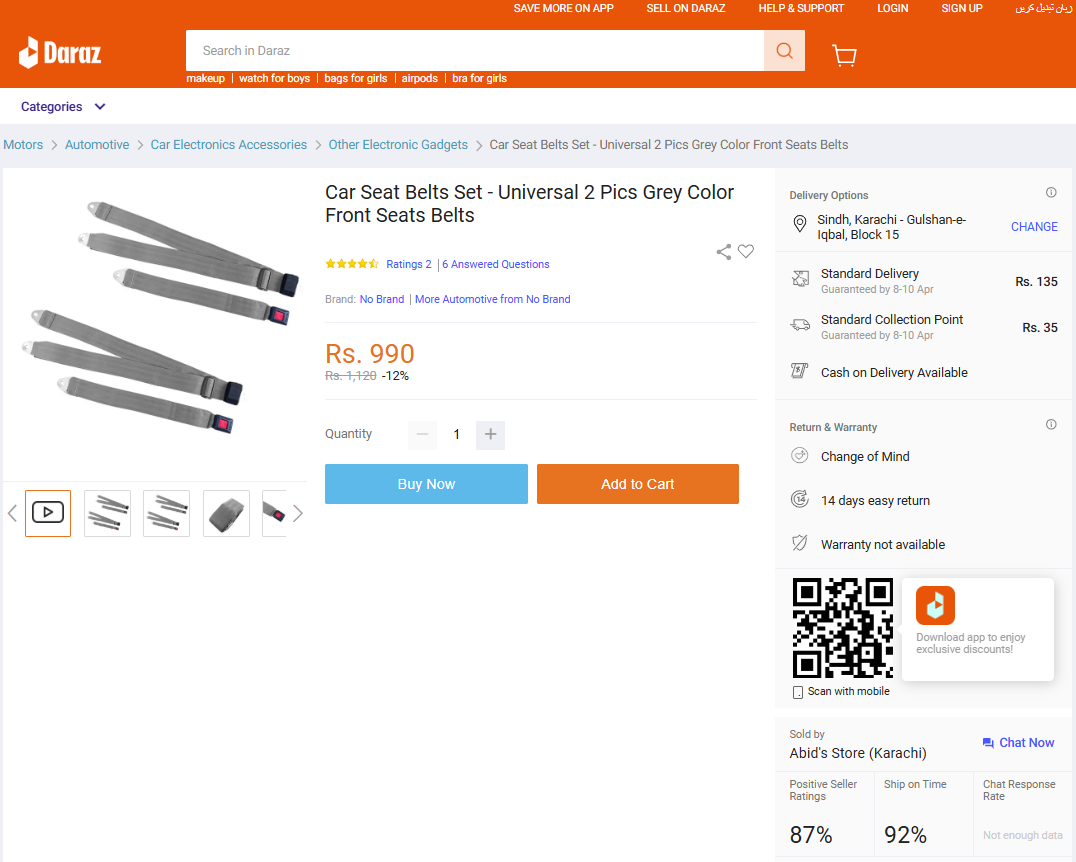
Task: Click the Daraz logo
Action: pos(60,52)
